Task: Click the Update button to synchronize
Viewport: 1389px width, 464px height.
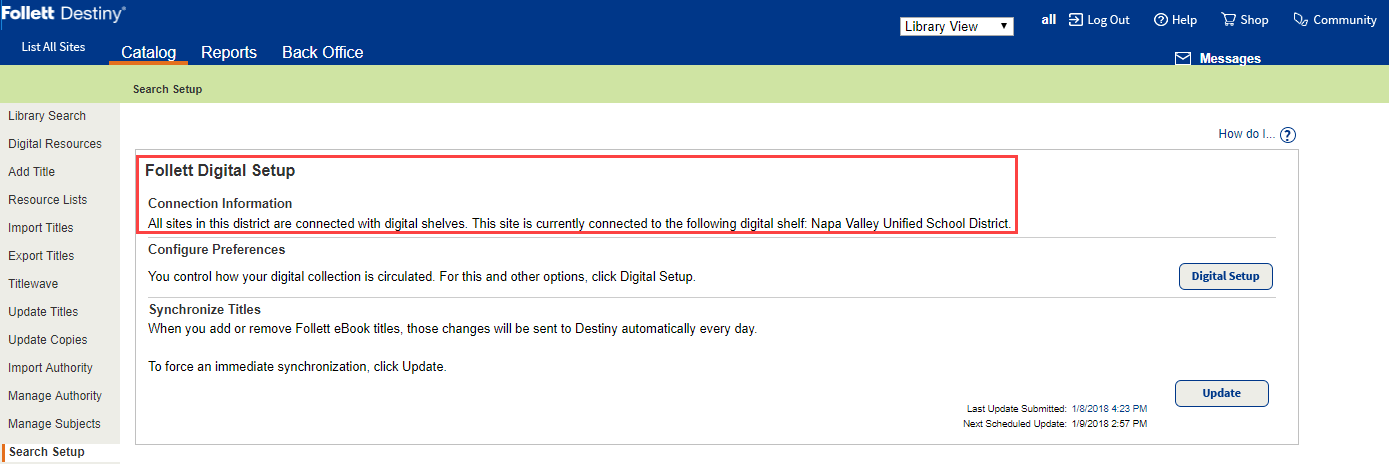Action: point(1222,393)
